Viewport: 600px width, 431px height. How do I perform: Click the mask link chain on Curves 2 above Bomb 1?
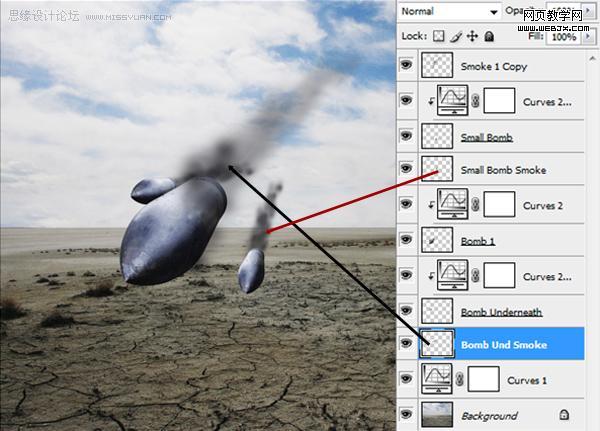click(x=475, y=204)
